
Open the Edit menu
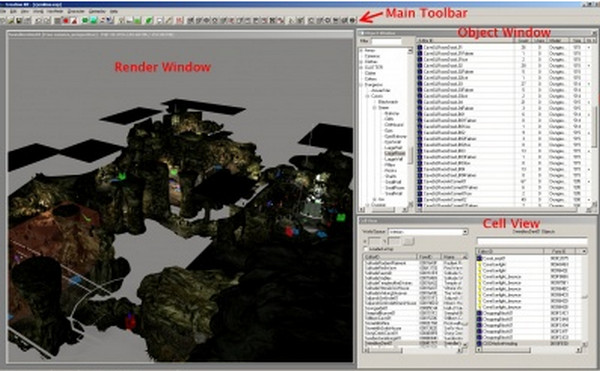click(x=13, y=11)
